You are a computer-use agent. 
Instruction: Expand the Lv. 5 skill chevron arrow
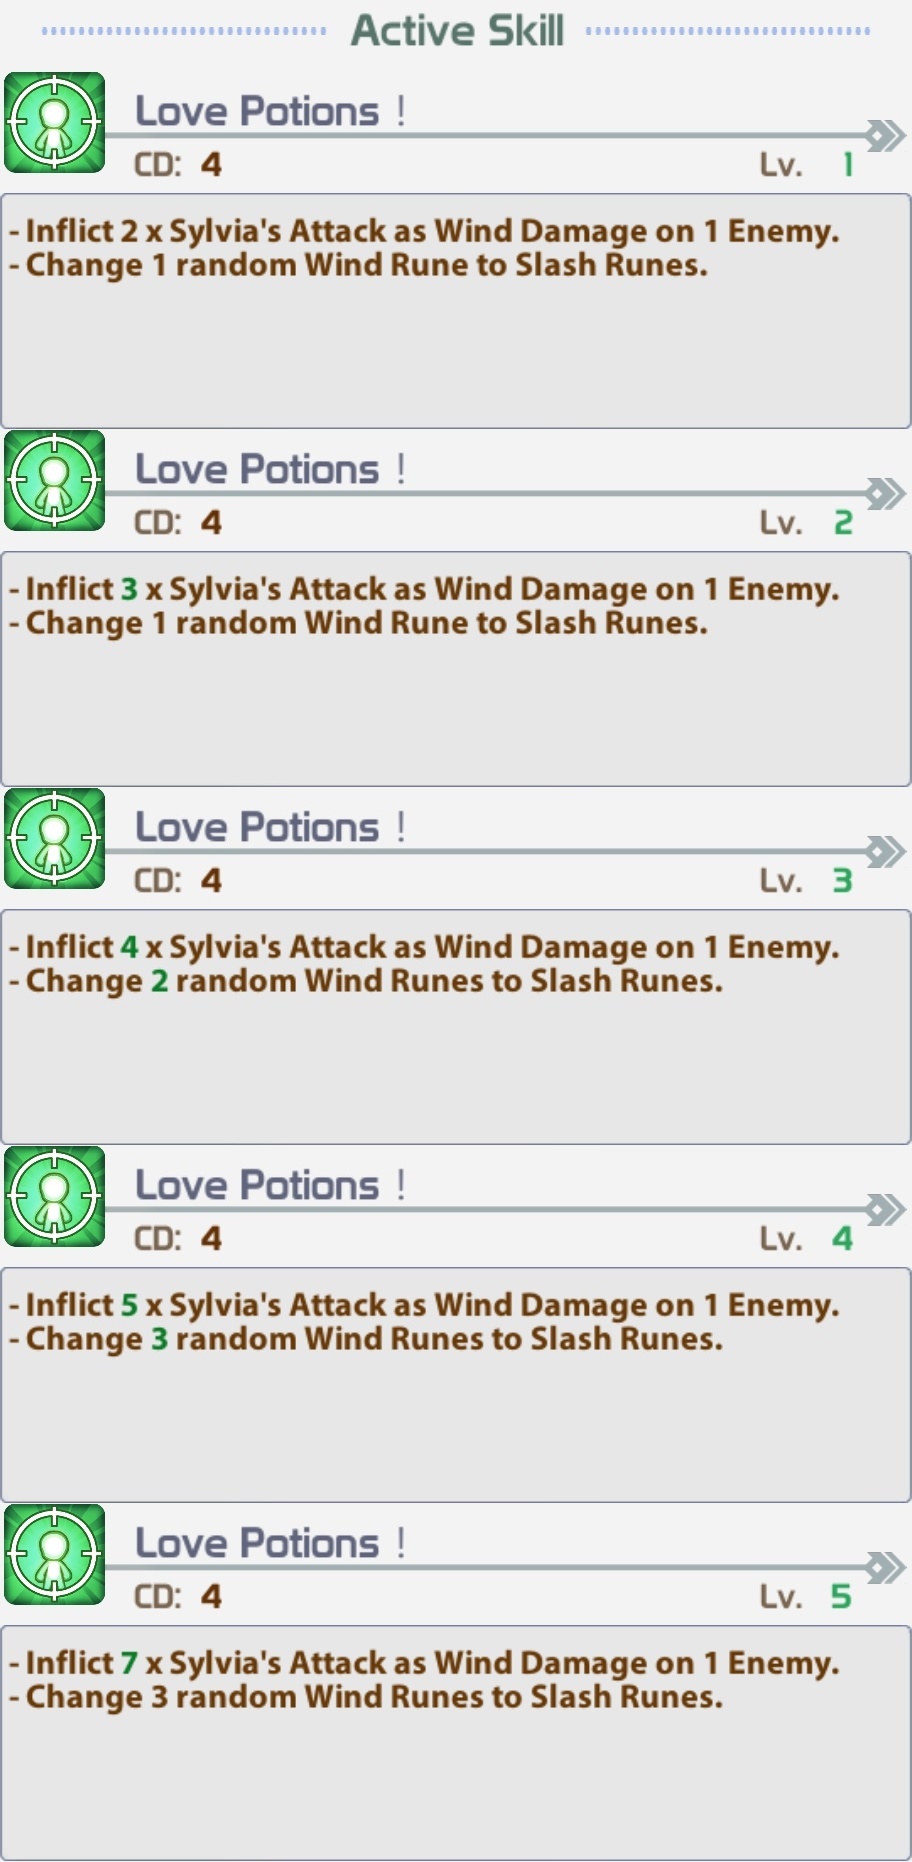point(885,1567)
